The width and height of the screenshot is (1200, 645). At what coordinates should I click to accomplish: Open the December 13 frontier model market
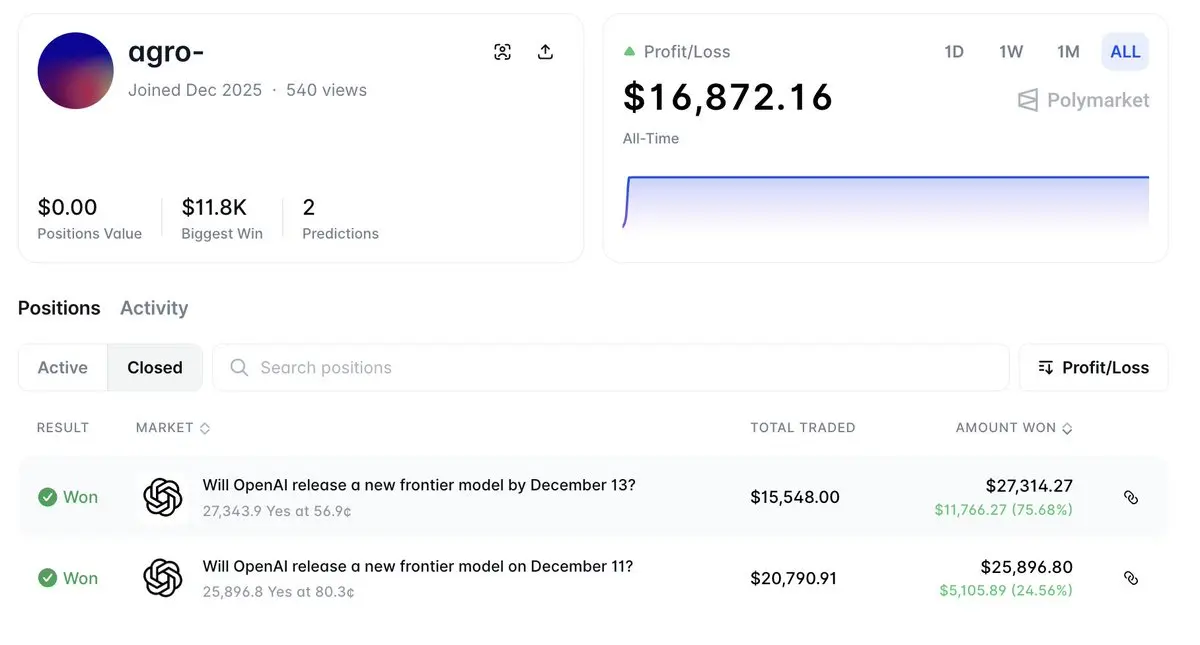[419, 486]
